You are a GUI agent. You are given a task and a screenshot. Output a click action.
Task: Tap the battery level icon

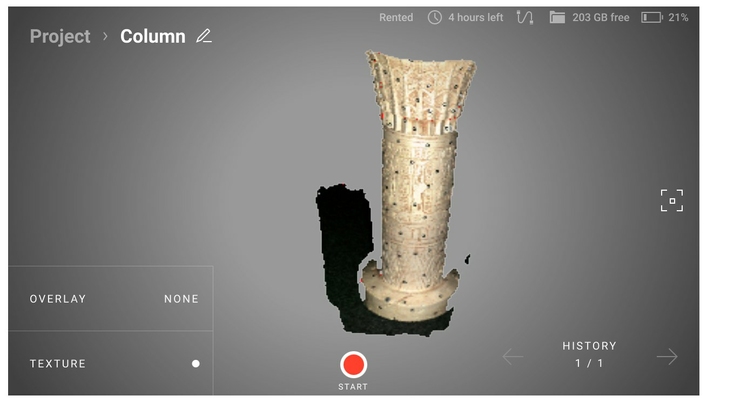coord(652,18)
